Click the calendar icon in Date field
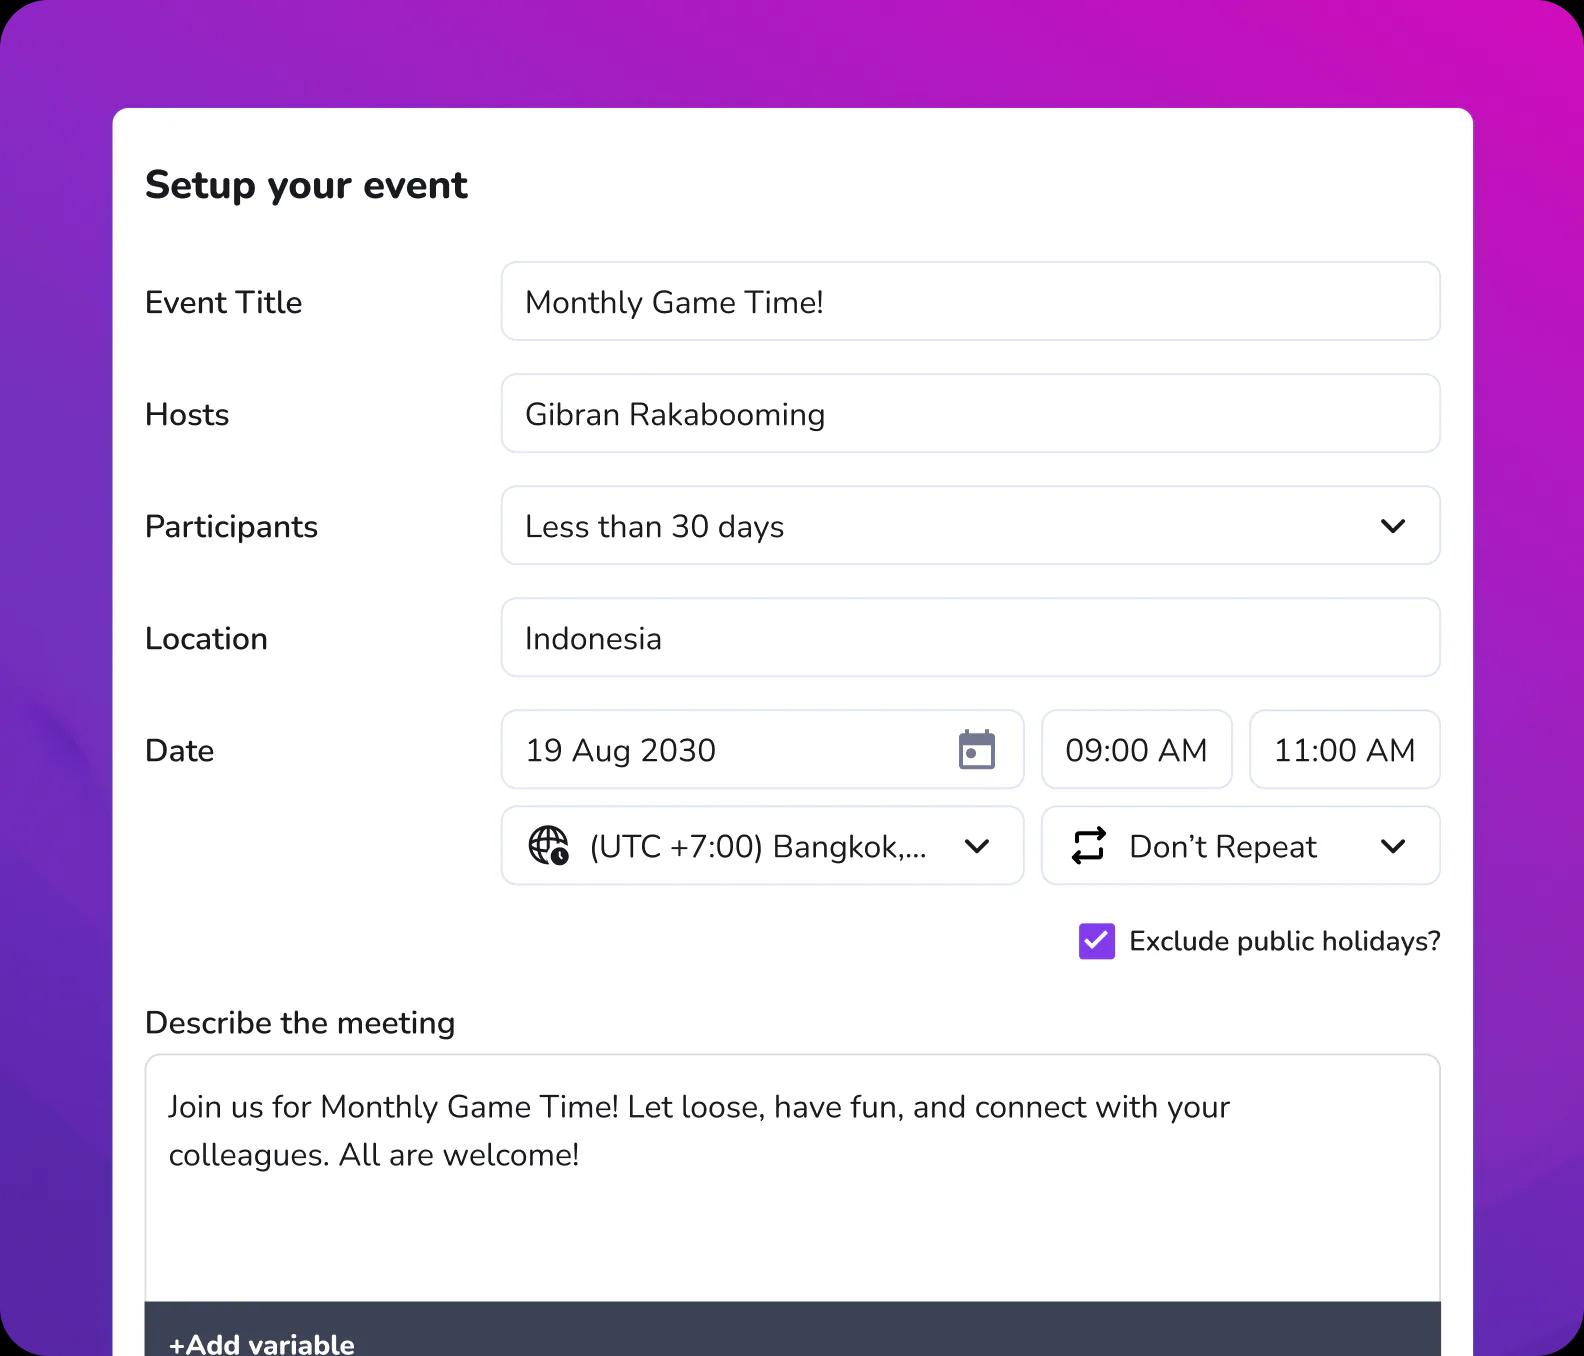The height and width of the screenshot is (1356, 1584). tap(976, 750)
